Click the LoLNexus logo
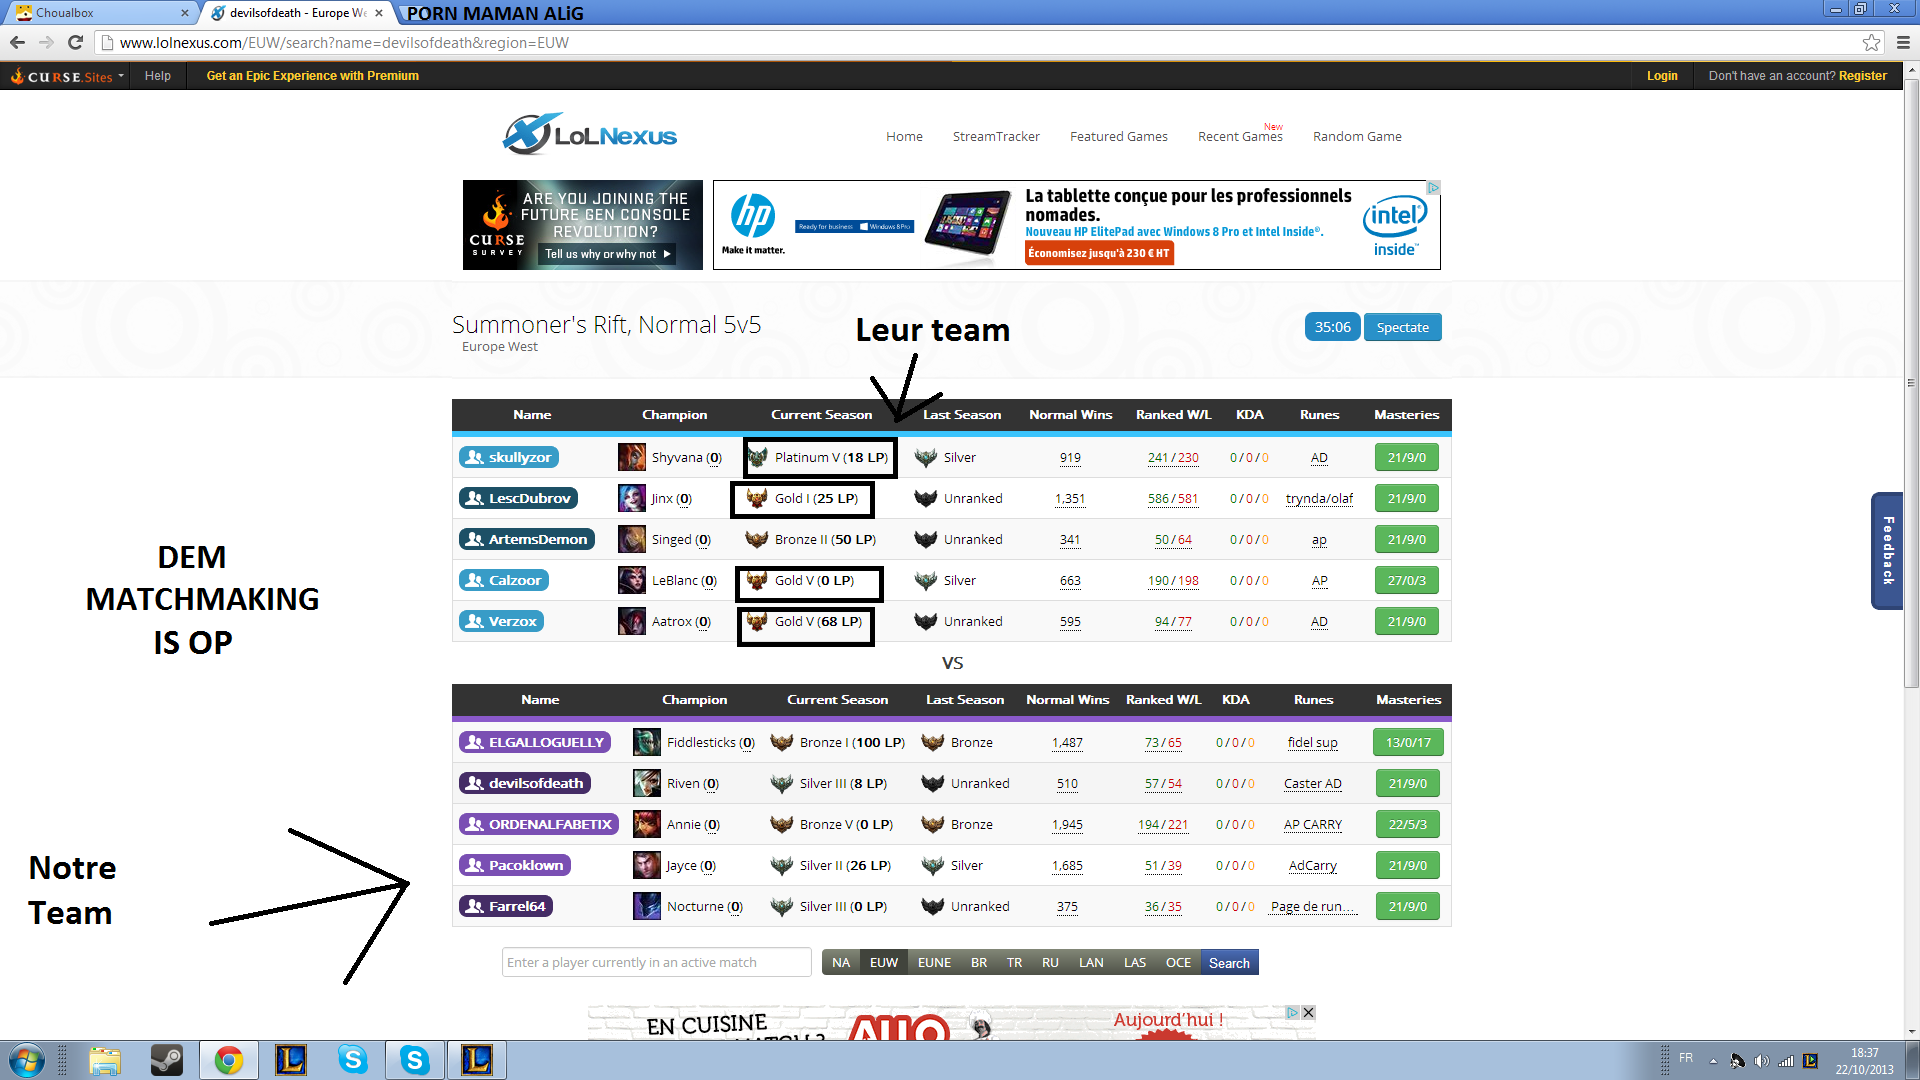1920x1080 pixels. (590, 135)
